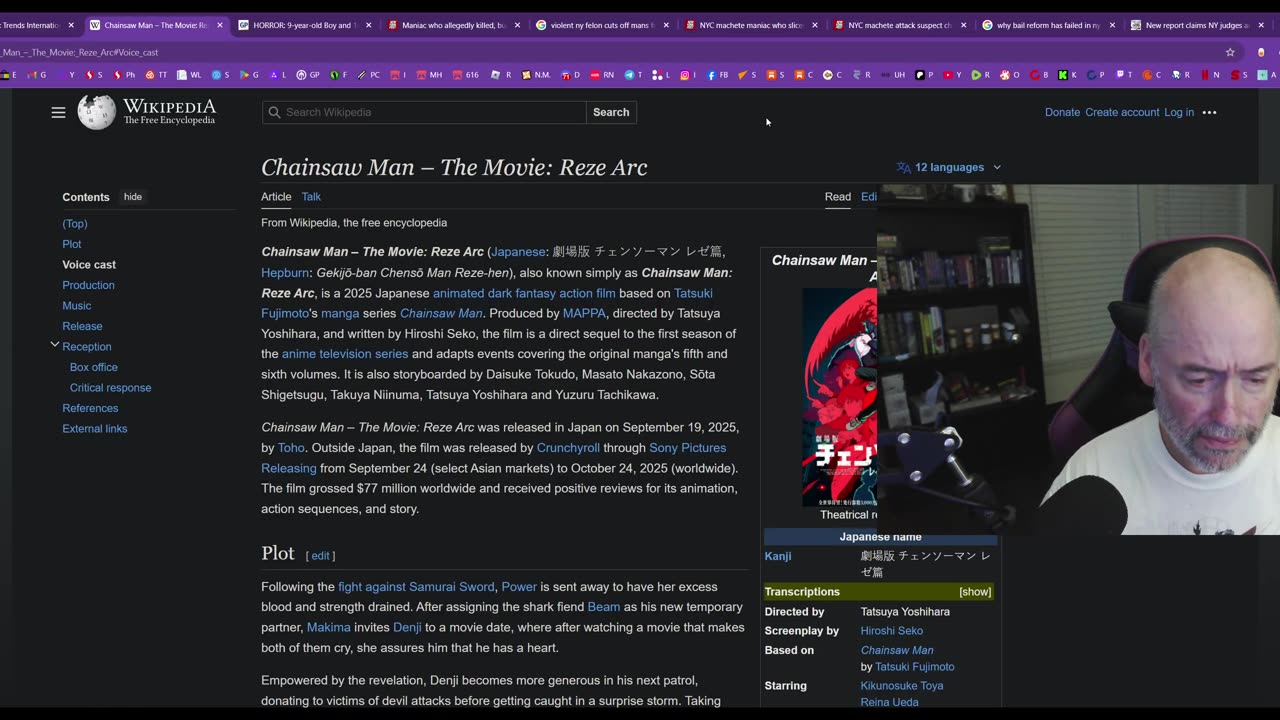1280x720 pixels.
Task: Click the TikTok bookmark labeled TT
Action: click(x=157, y=75)
